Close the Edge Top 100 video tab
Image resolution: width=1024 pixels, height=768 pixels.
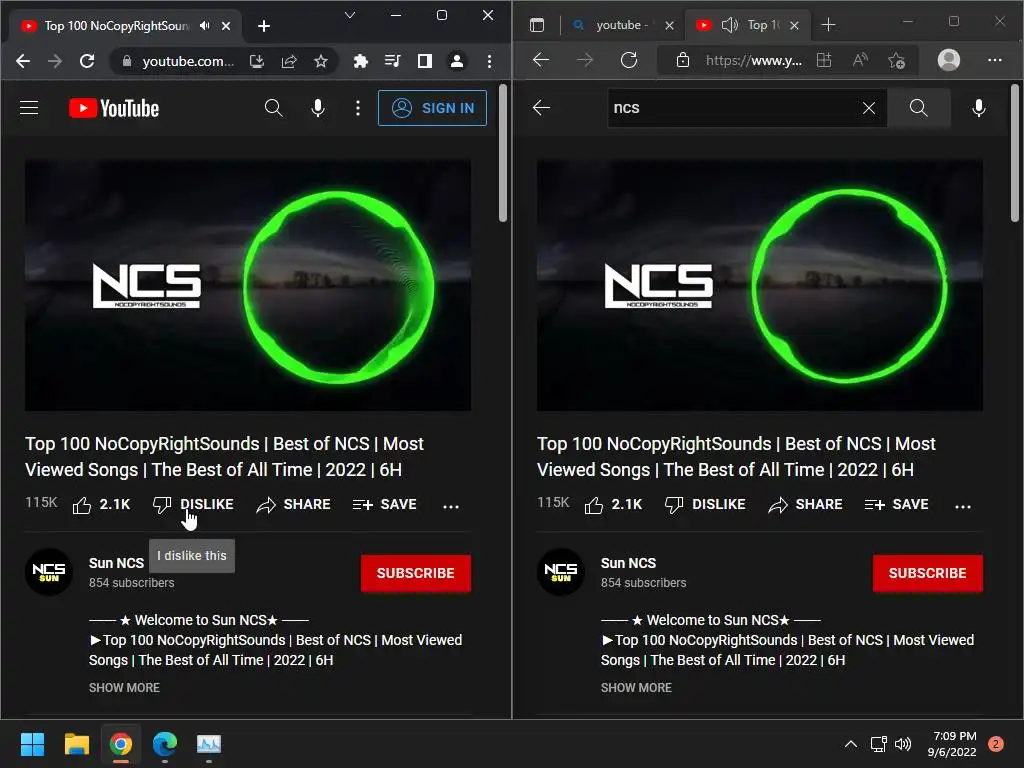click(794, 25)
